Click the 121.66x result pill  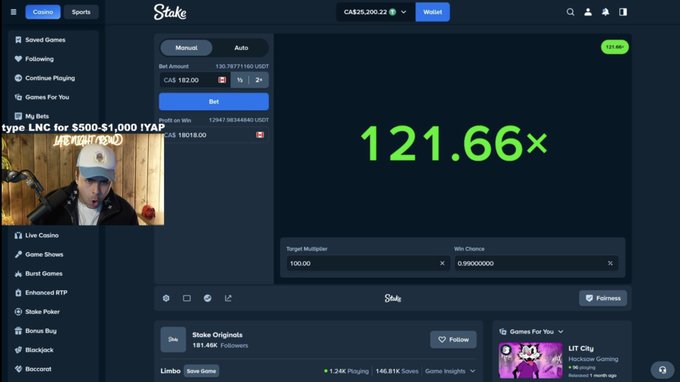click(x=615, y=47)
